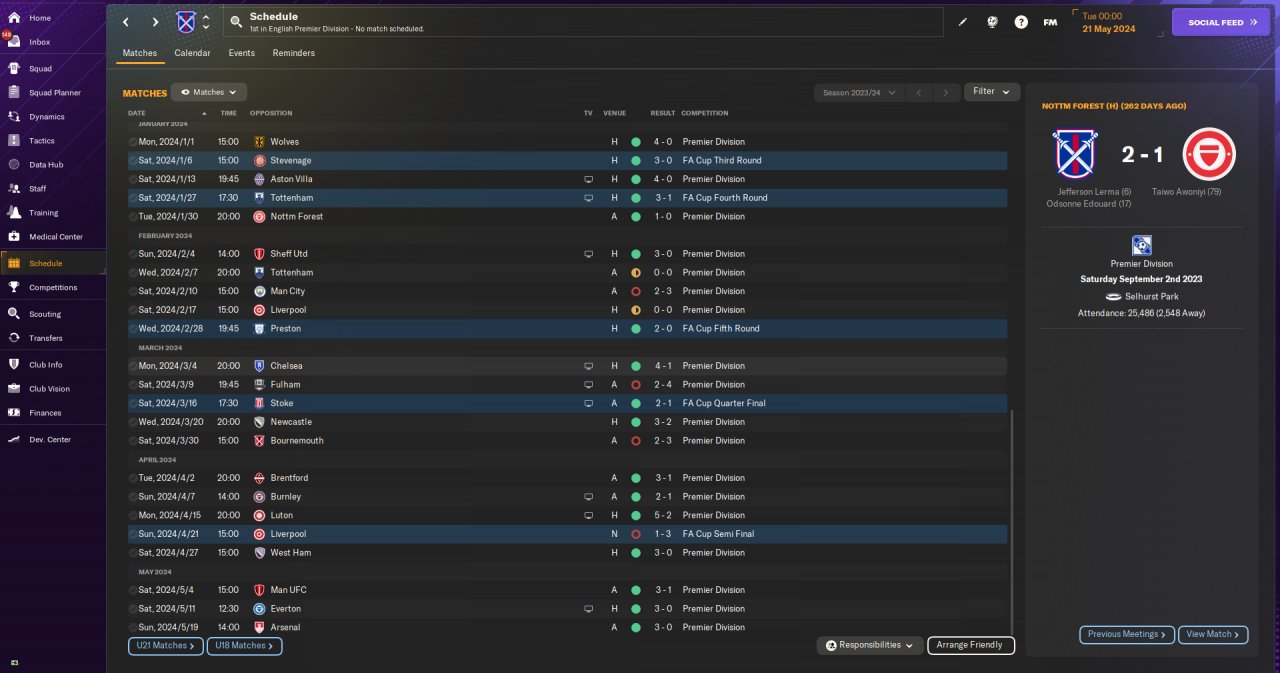Toggle marker on the Sheff Utd match row
This screenshot has width=1280, height=673.
(x=133, y=254)
